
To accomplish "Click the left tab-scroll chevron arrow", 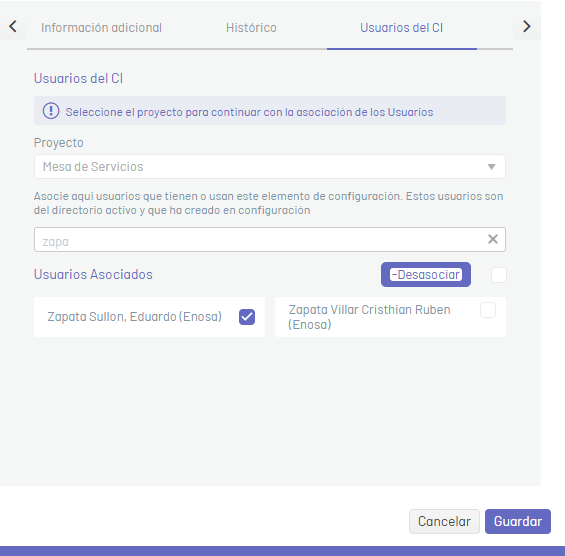I will click(13, 26).
